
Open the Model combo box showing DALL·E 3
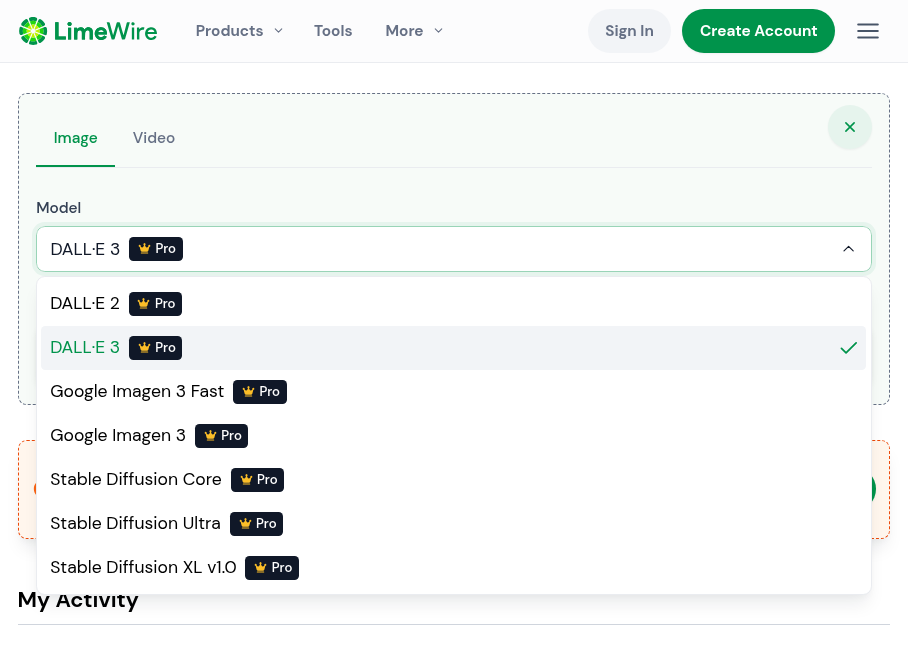click(453, 249)
